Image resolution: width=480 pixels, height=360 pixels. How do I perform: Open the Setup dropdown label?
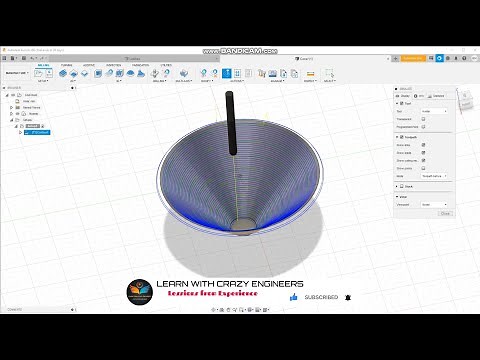point(43,81)
